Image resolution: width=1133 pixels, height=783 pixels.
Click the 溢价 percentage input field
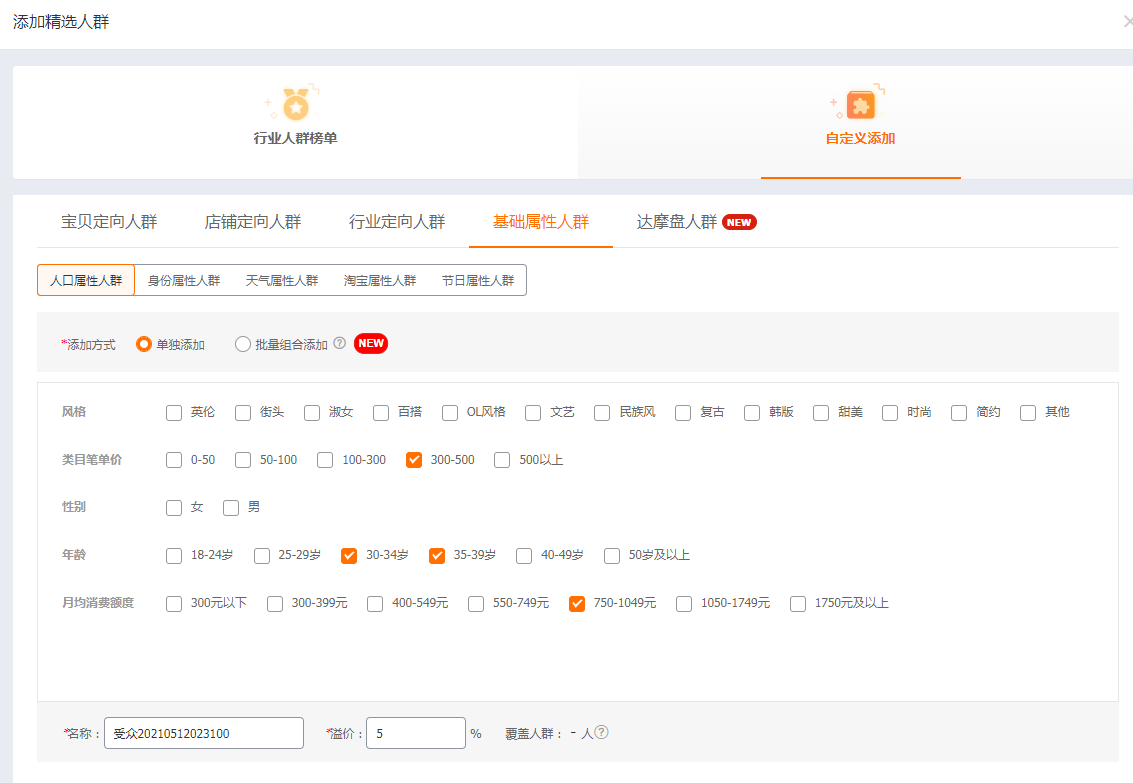[x=415, y=733]
